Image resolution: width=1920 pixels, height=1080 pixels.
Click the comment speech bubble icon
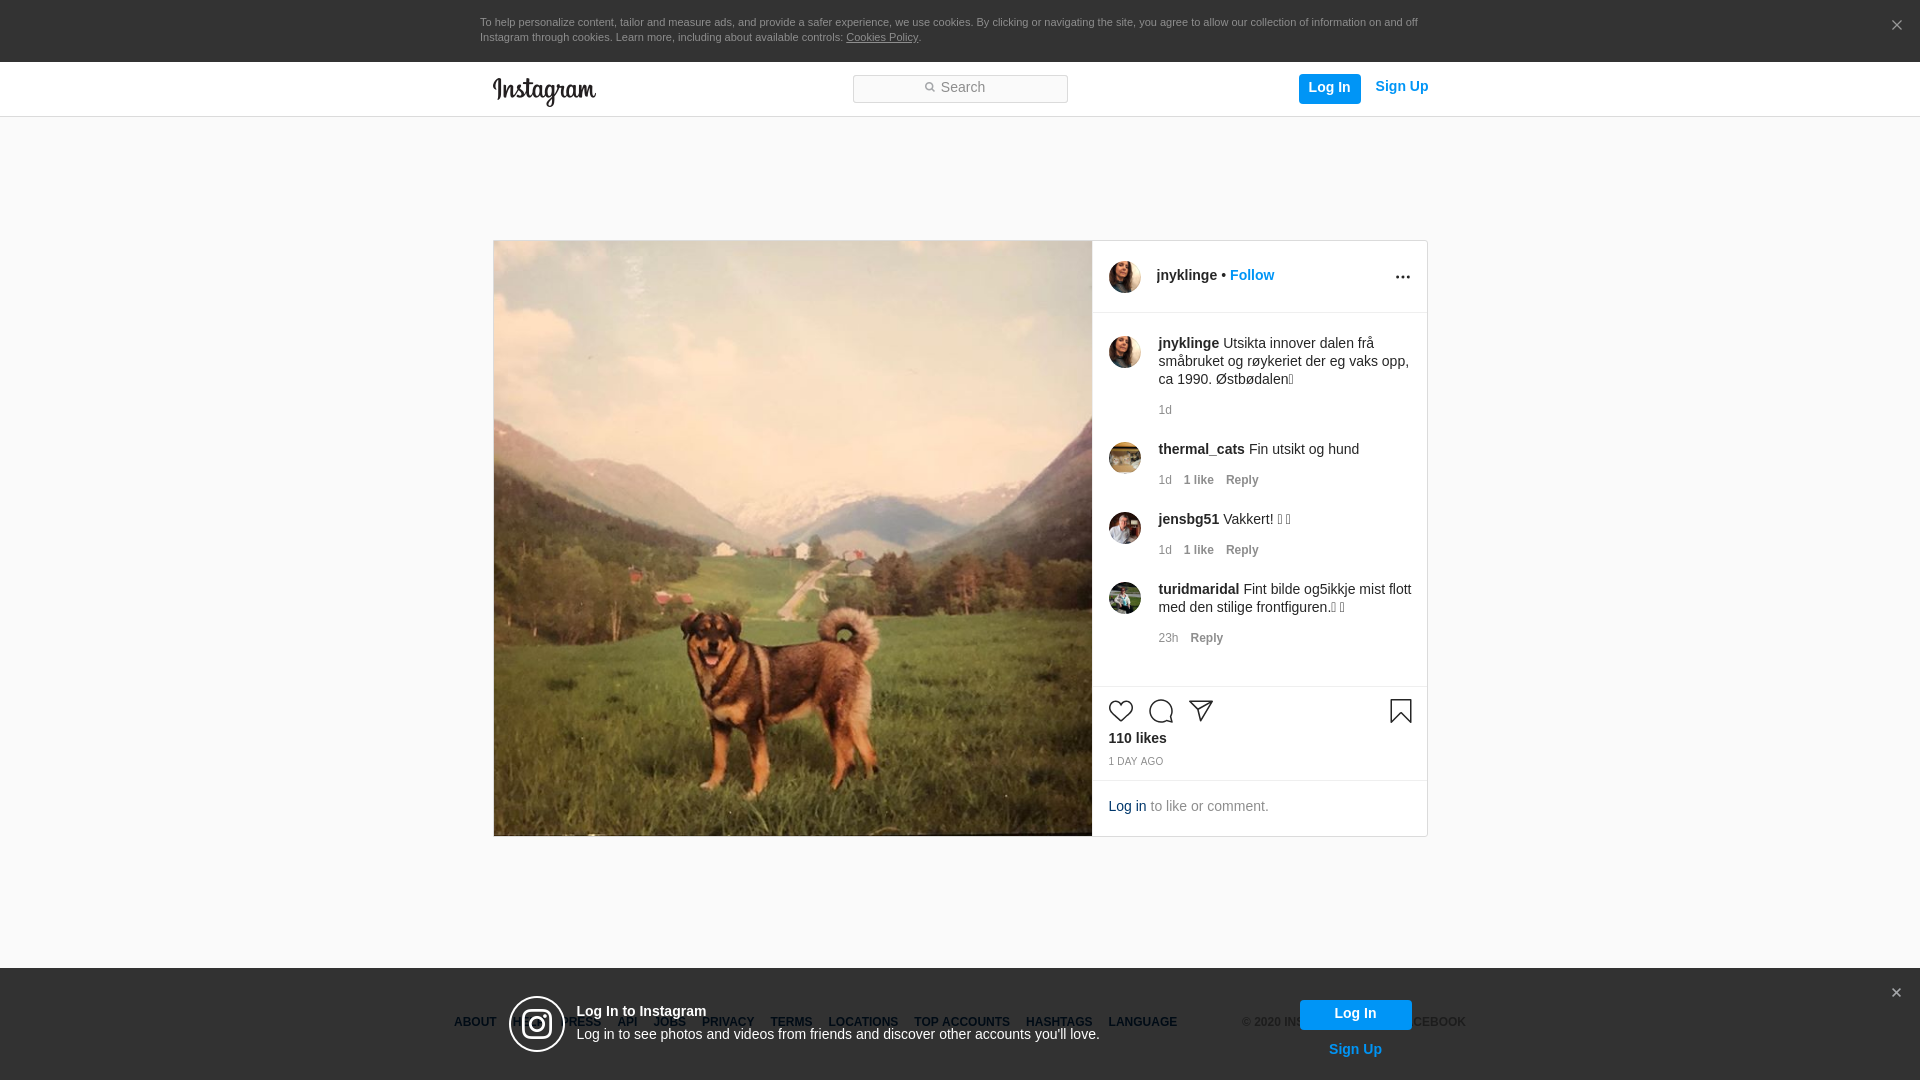[x=1160, y=711]
